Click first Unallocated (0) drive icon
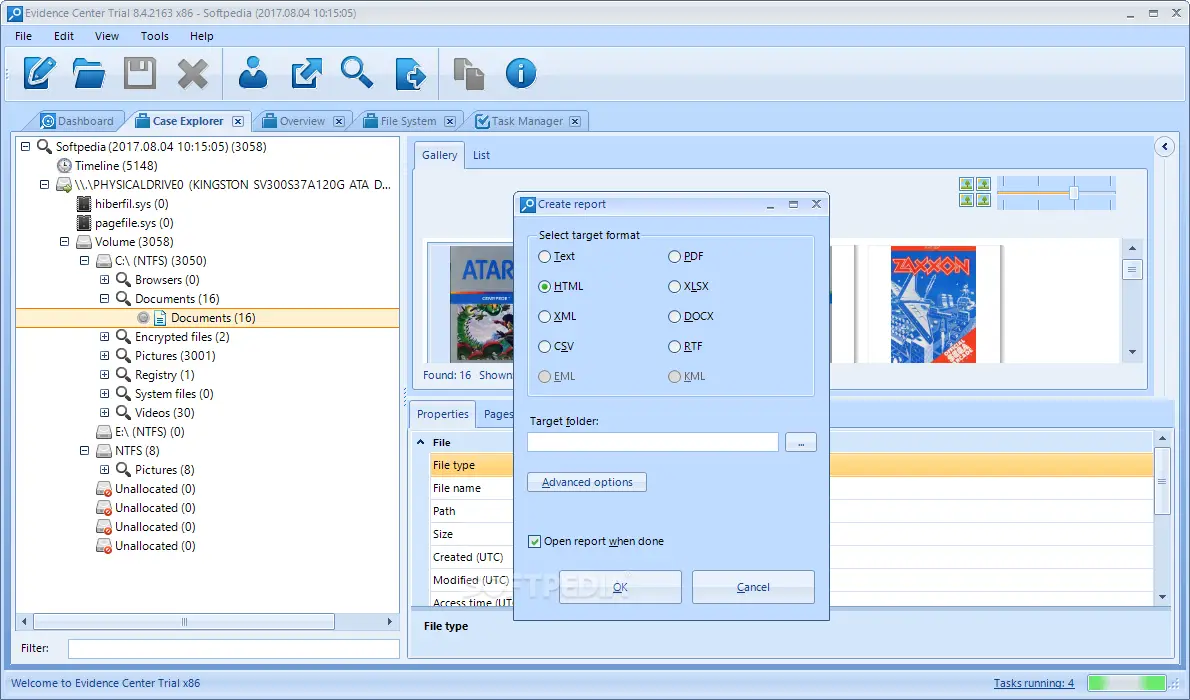This screenshot has width=1190, height=700. [104, 489]
